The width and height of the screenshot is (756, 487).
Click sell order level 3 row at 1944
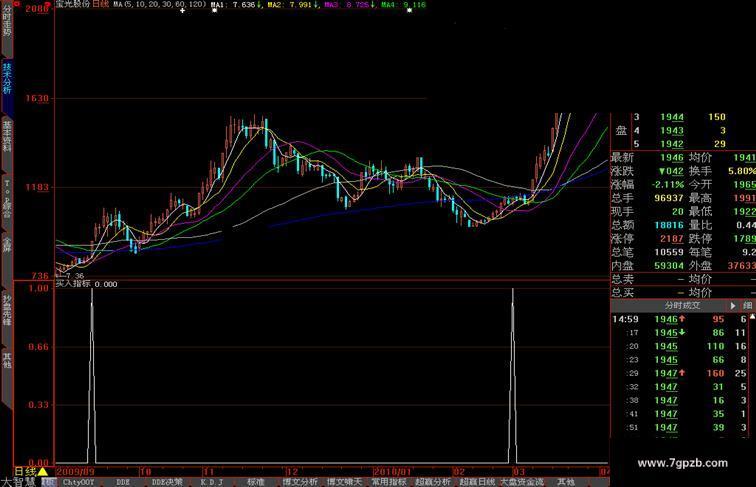pos(679,117)
